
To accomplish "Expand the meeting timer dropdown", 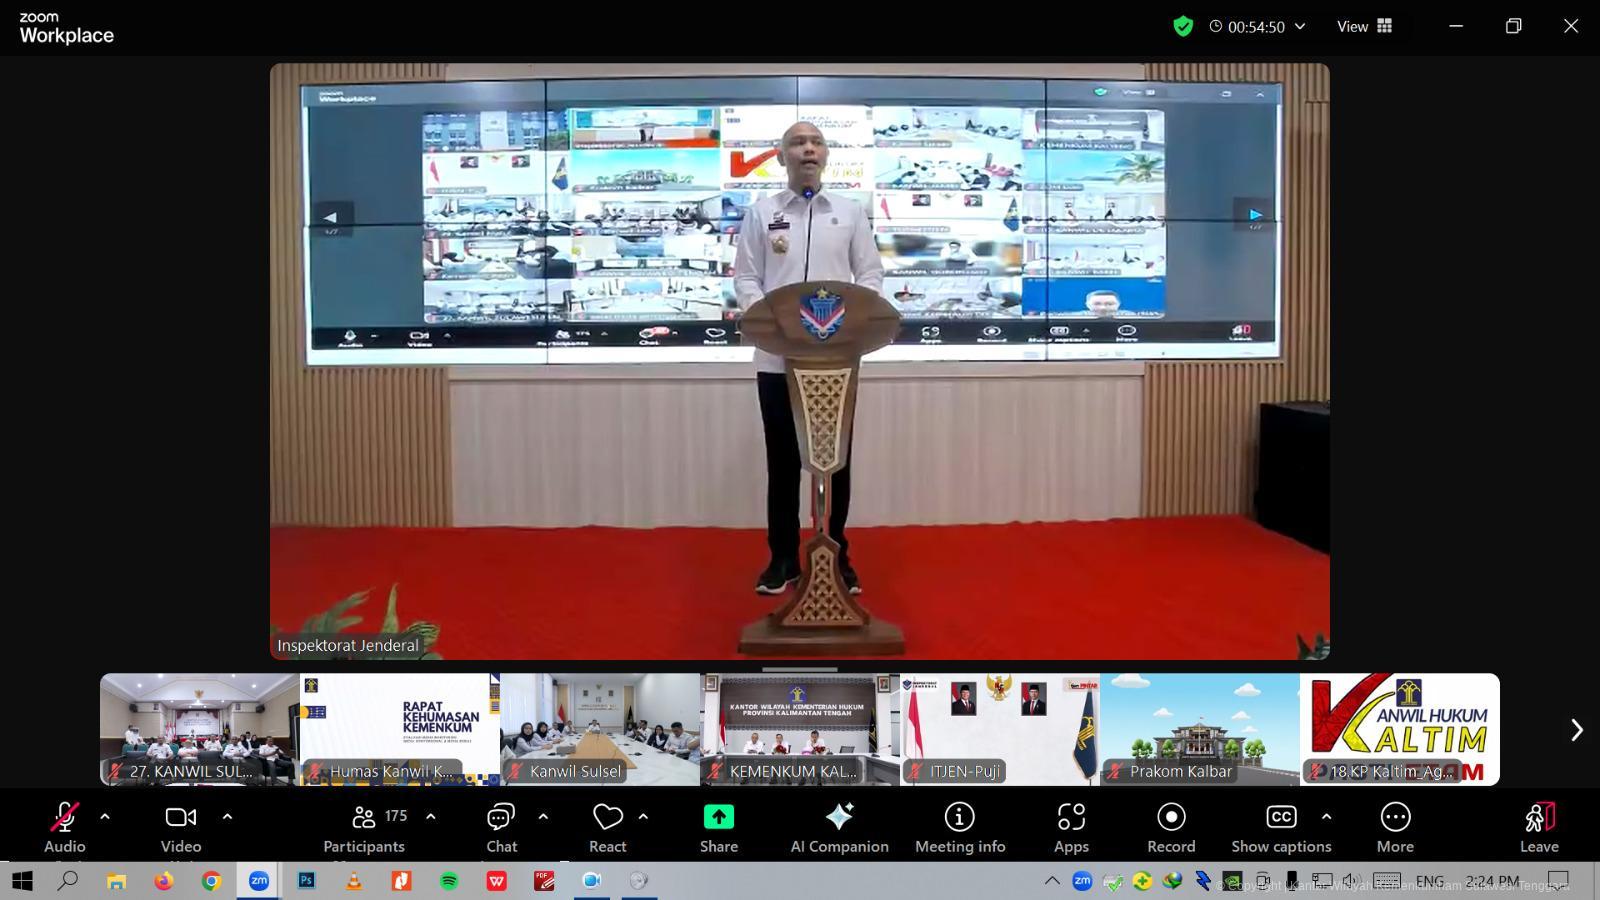I will pos(1300,27).
